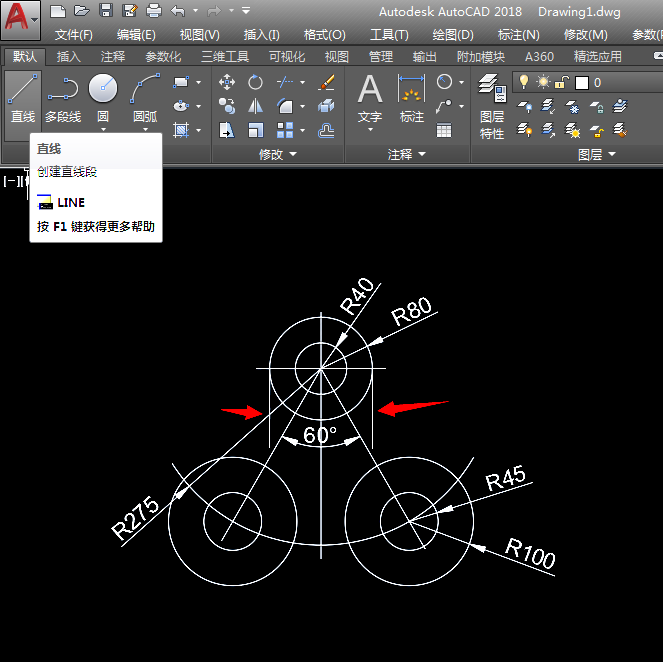Image resolution: width=663 pixels, height=662 pixels.
Task: Activate the Move tool in the Modify panel
Action: [227, 82]
